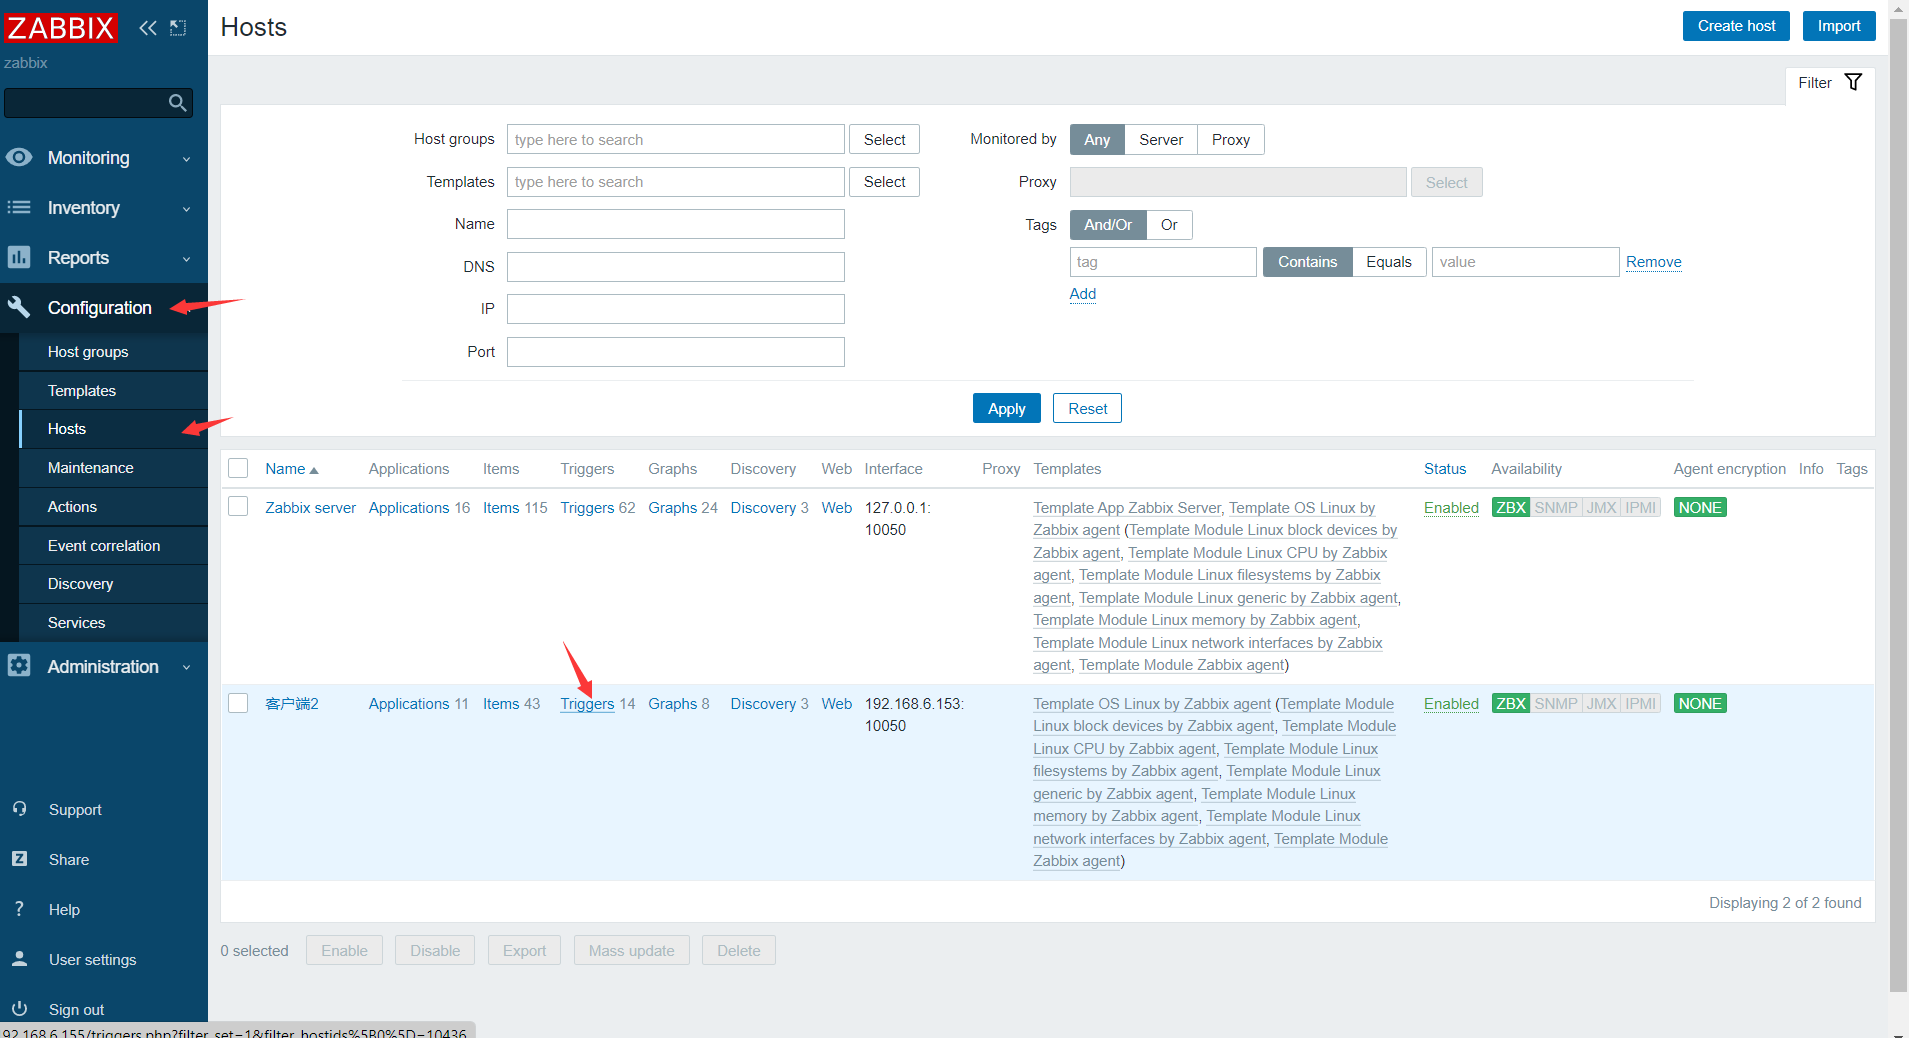Focus the tag name input field
1909x1038 pixels.
point(1163,262)
